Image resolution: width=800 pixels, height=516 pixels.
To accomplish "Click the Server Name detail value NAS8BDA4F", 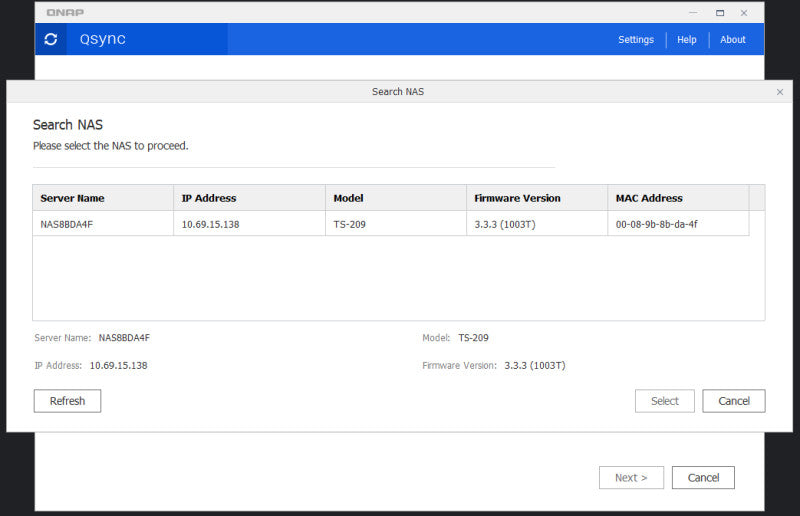I will 124,337.
